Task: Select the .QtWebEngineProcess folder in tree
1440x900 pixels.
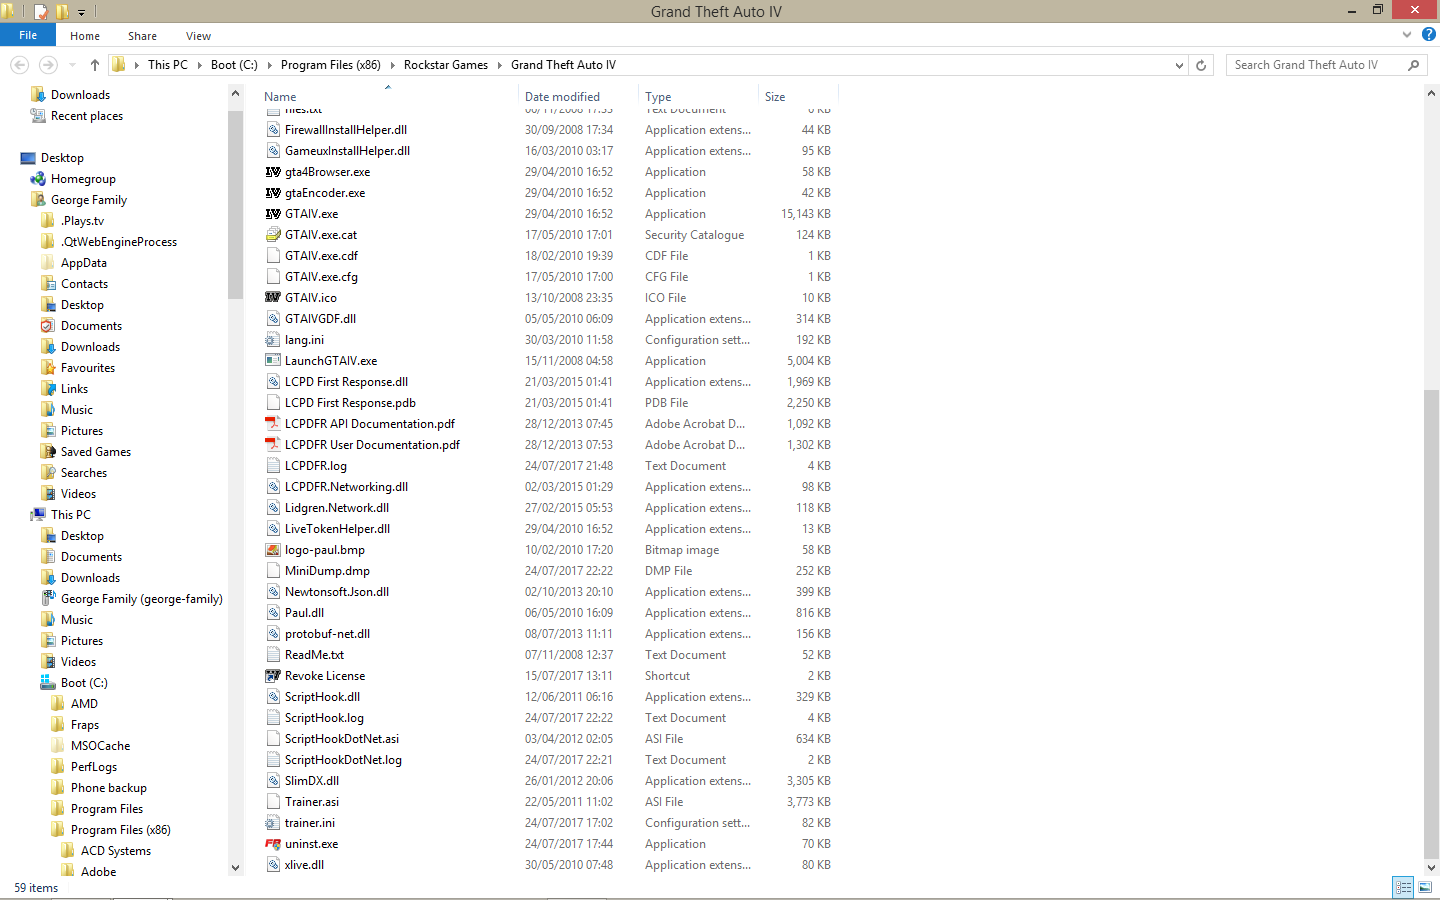Action: click(119, 242)
